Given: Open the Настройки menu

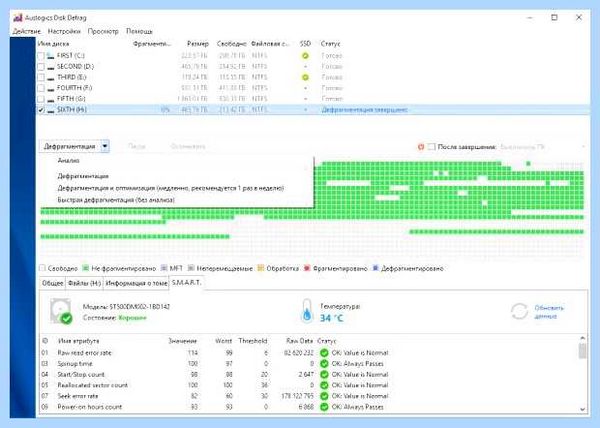Looking at the screenshot, I should (64, 31).
